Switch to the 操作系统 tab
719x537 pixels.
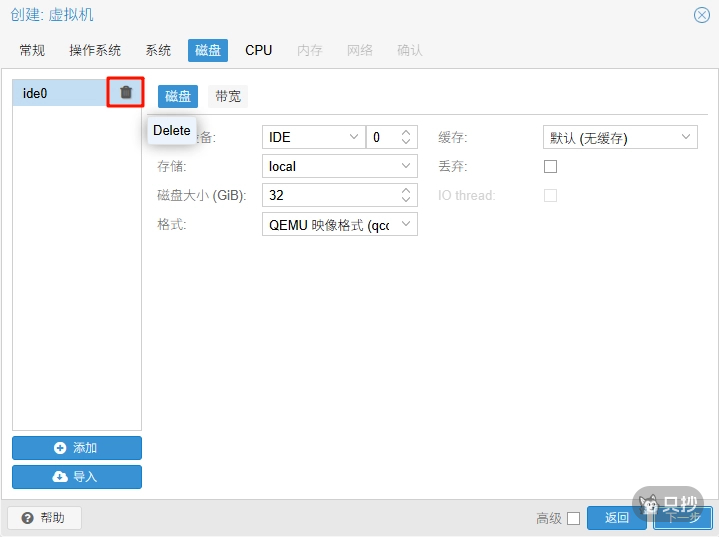pos(95,50)
